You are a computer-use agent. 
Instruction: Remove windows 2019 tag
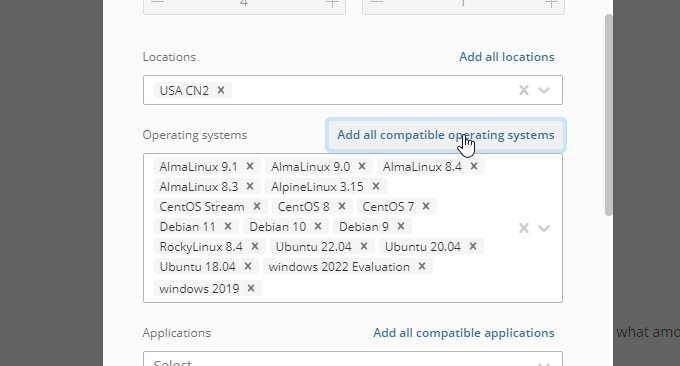[x=251, y=288]
